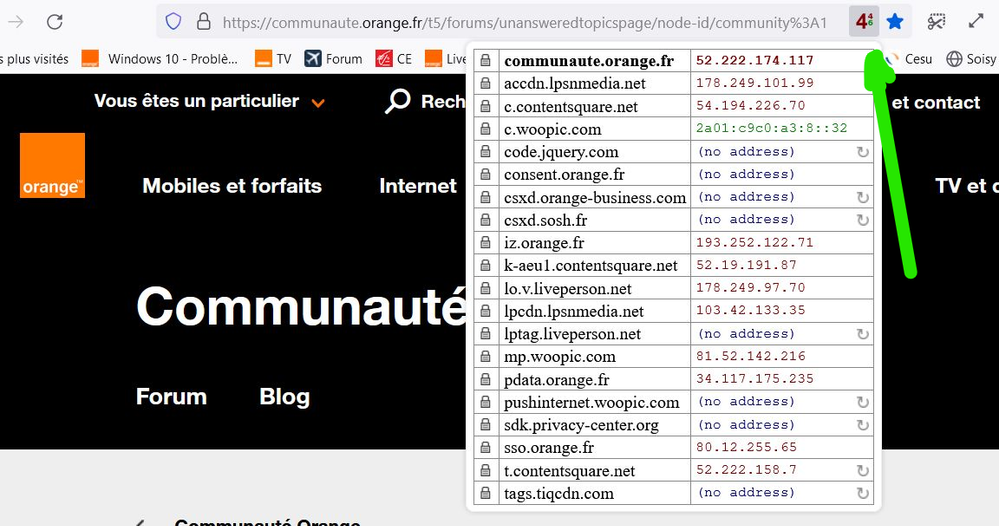Click the lpcdn.lpsnmedia.net domain
999x526 pixels.
click(x=574, y=311)
